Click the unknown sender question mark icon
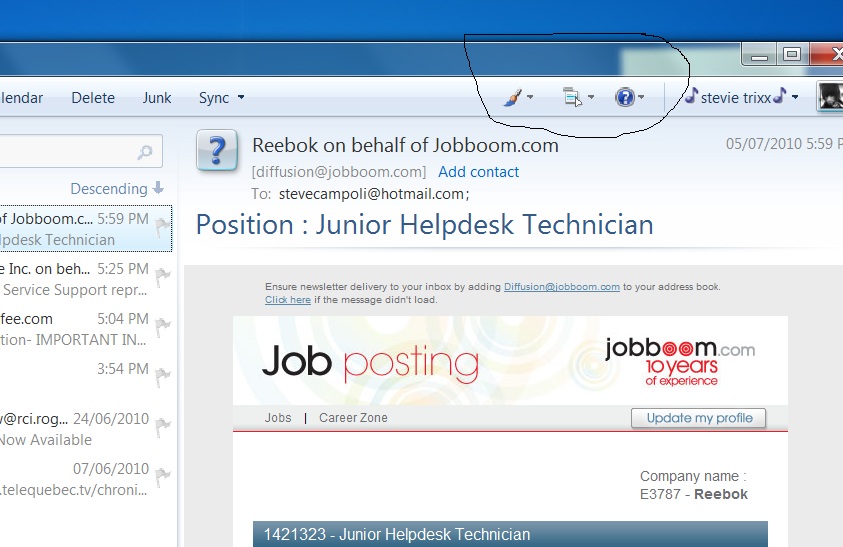The image size is (843, 547). point(217,150)
